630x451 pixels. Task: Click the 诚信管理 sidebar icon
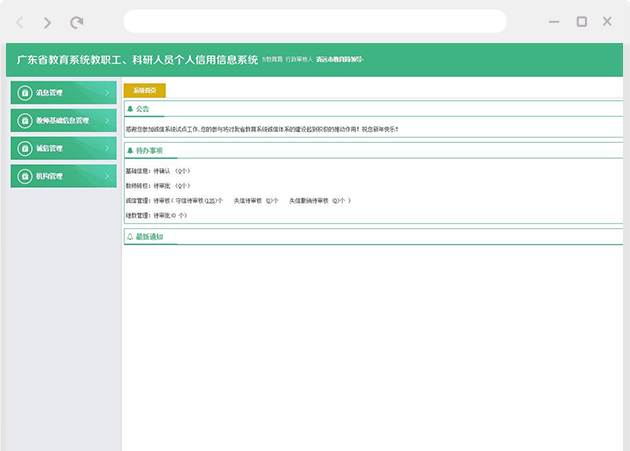click(24, 148)
